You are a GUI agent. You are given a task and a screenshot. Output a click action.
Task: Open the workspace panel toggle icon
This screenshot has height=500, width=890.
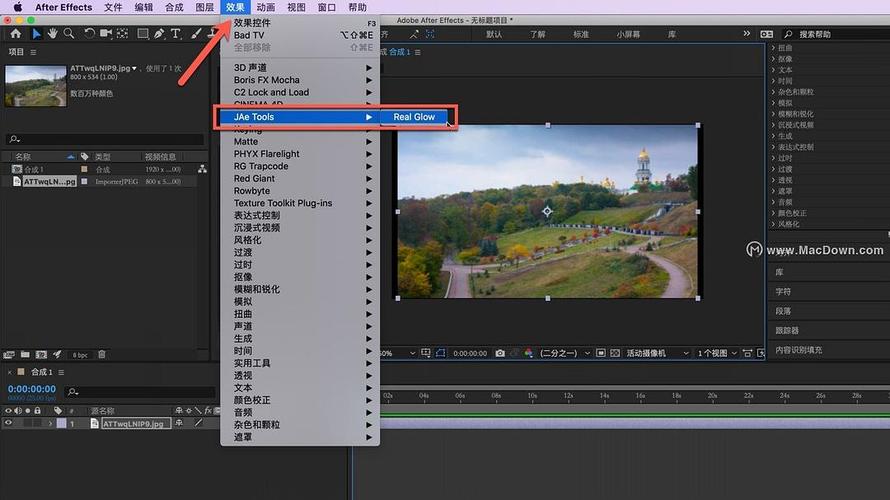click(x=766, y=34)
